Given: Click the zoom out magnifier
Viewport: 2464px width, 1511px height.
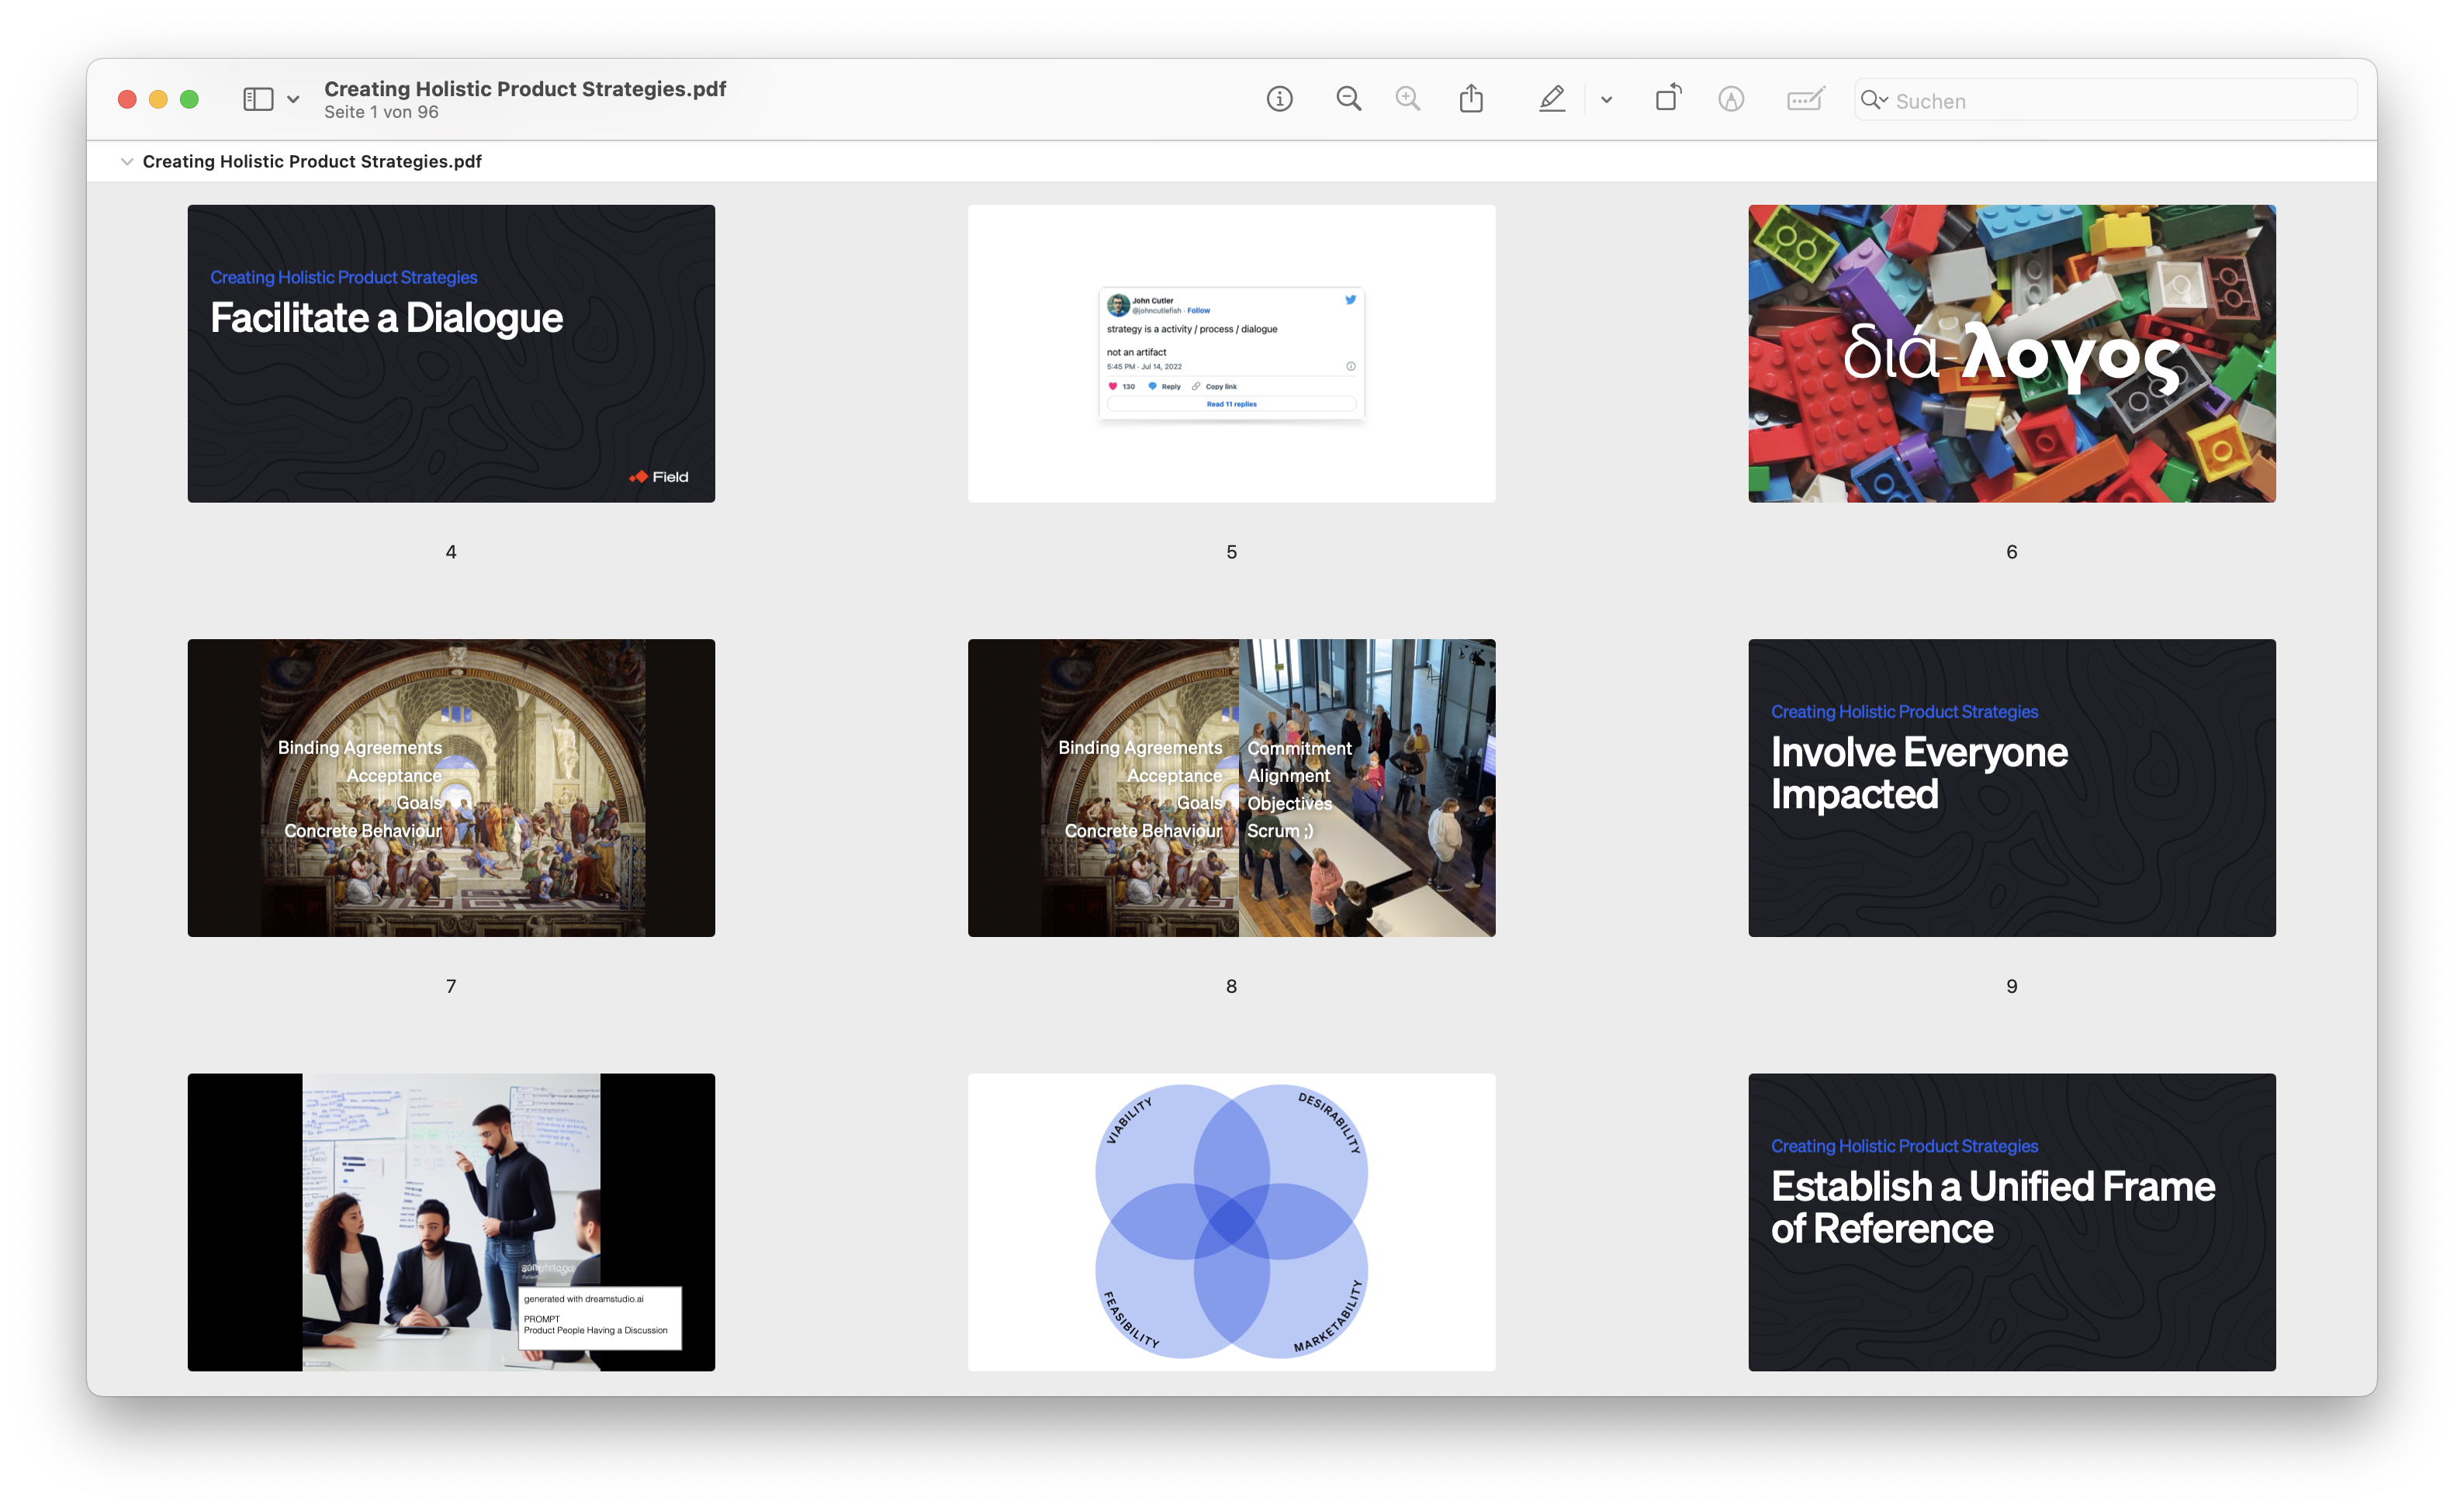Looking at the screenshot, I should click(1348, 99).
